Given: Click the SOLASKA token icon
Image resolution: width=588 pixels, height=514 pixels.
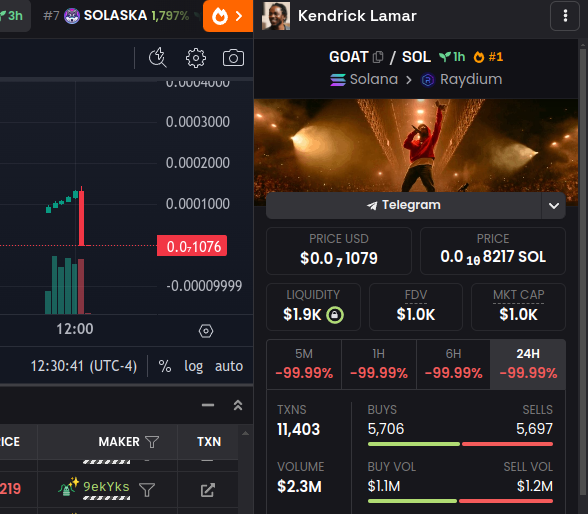Looking at the screenshot, I should [72, 16].
